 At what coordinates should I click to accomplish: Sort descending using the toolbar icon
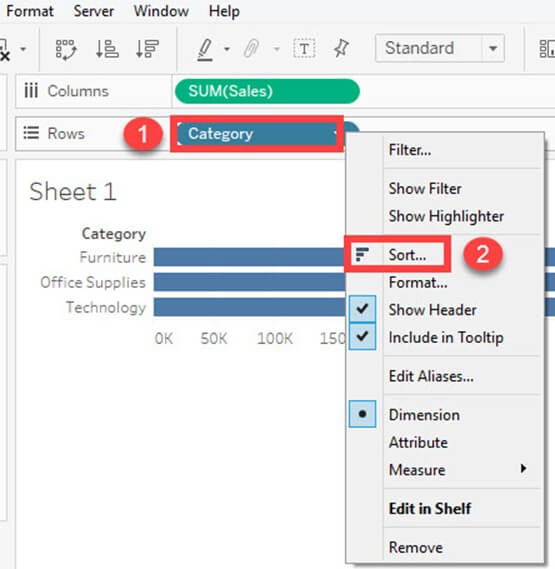[147, 49]
